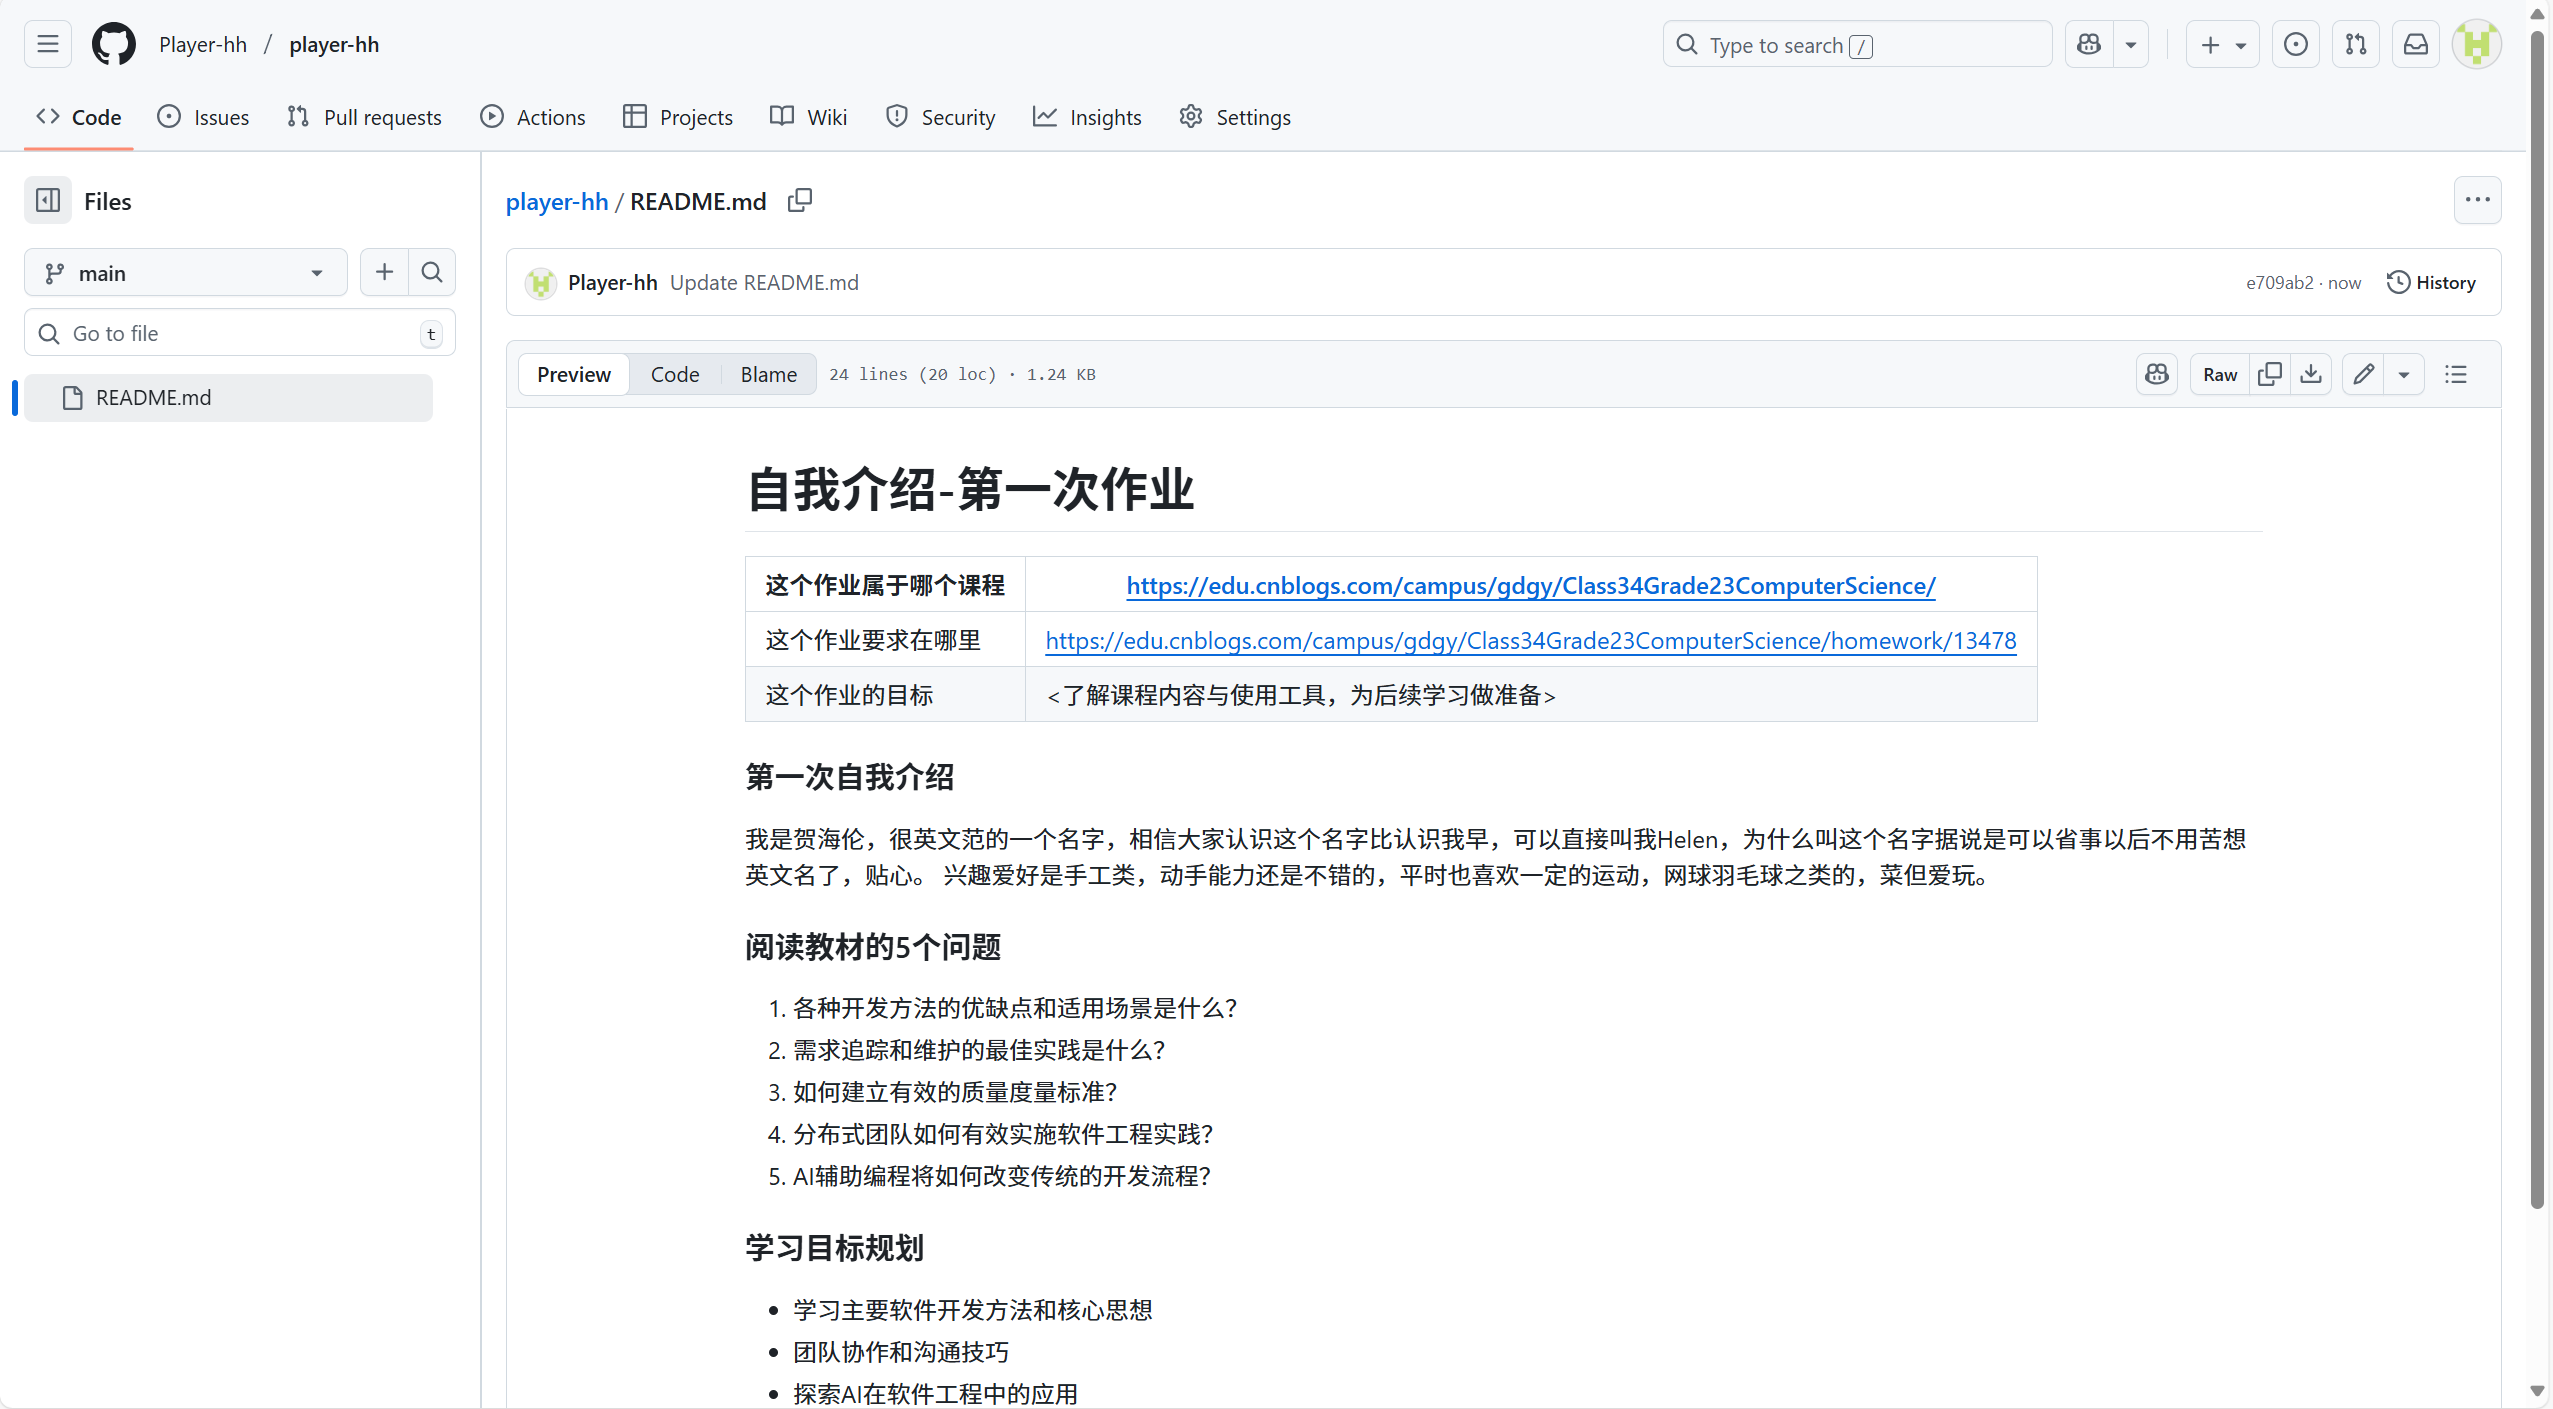
Task: Focus the Go to file field
Action: tap(240, 333)
